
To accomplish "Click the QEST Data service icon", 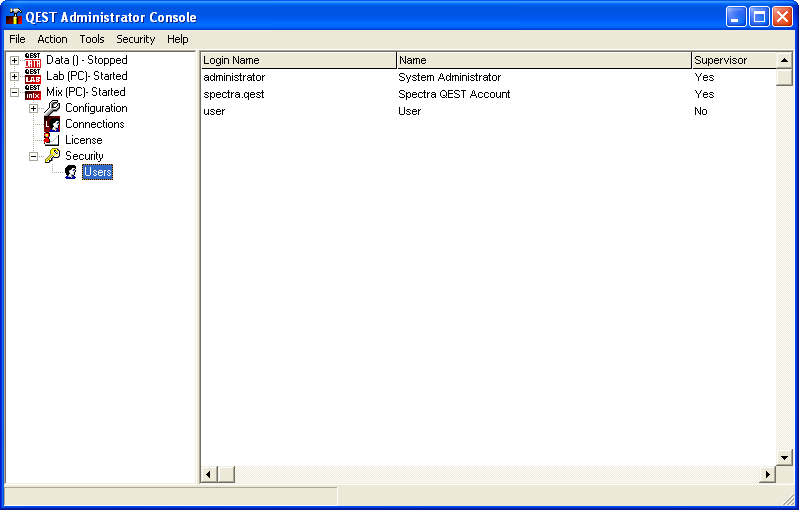I will 32,60.
